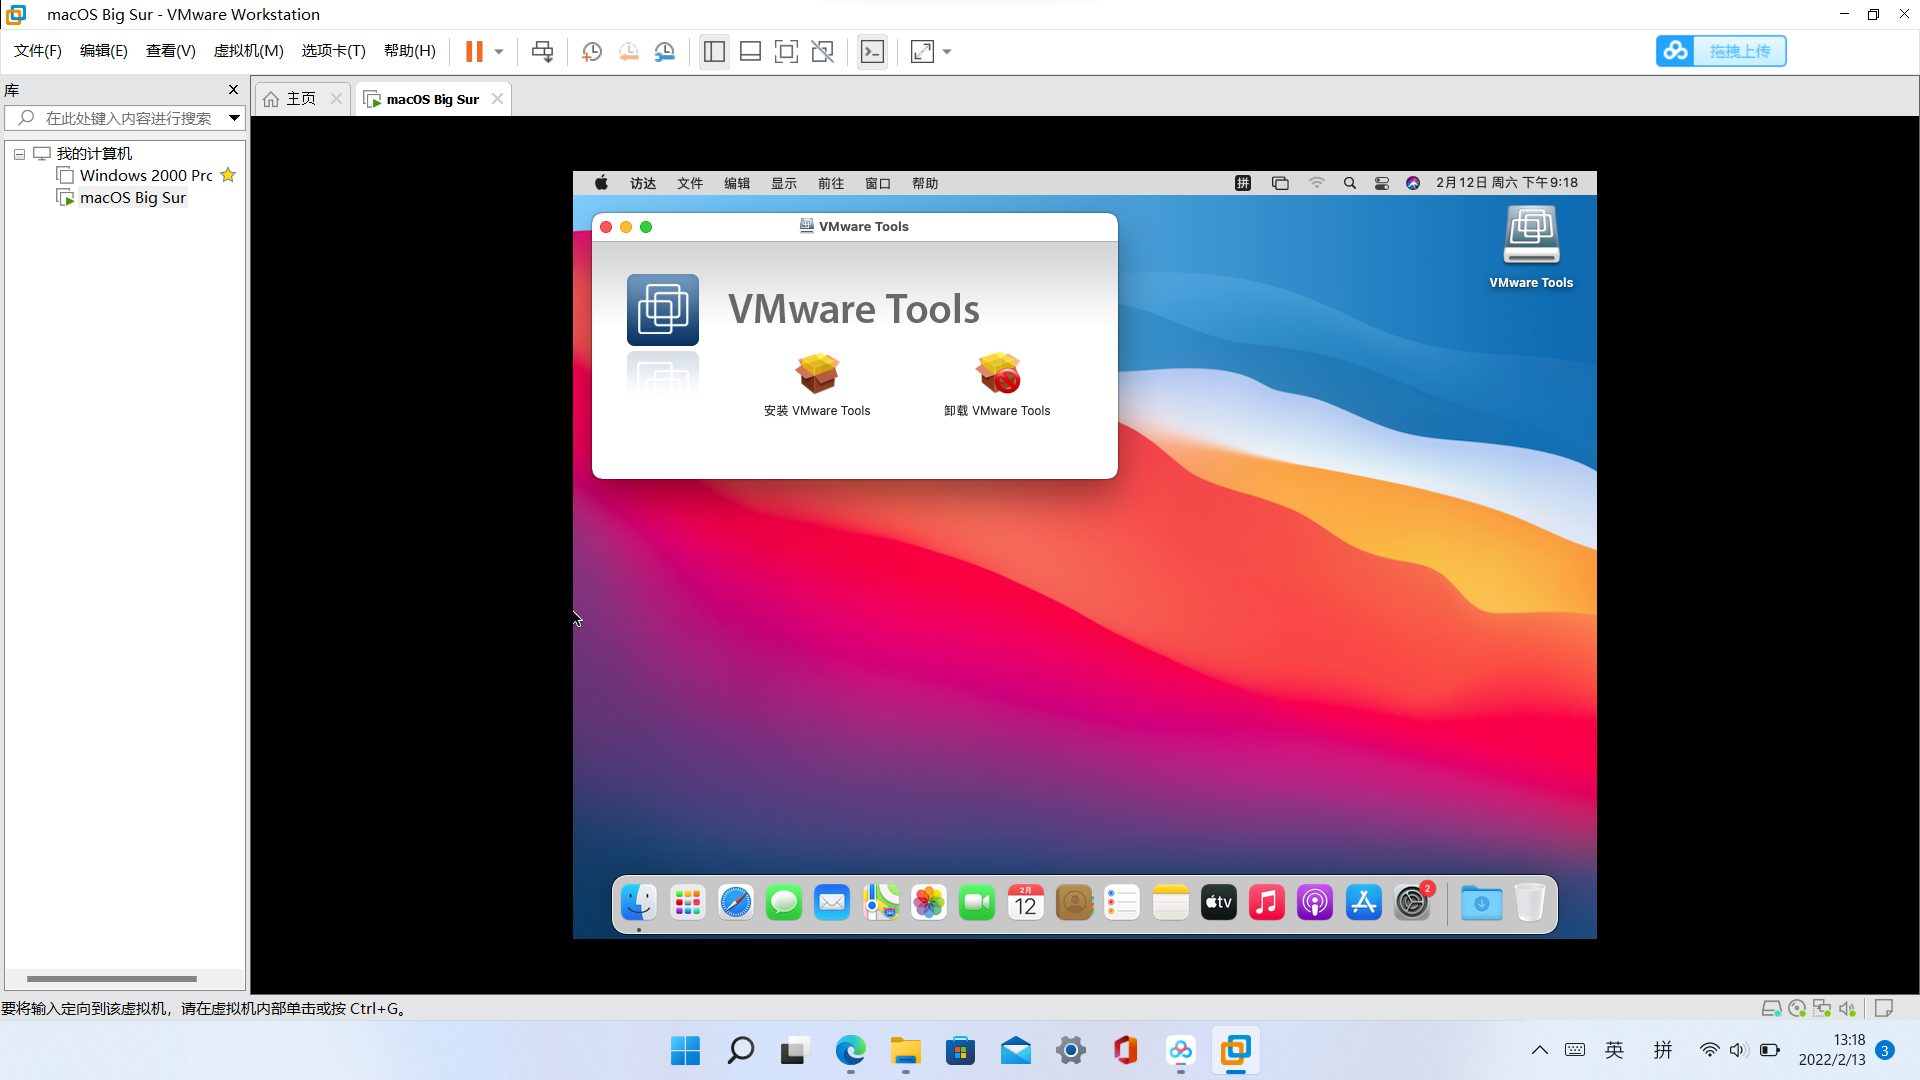The image size is (1920, 1080).
Task: Enter full screen mode icon
Action: [786, 51]
